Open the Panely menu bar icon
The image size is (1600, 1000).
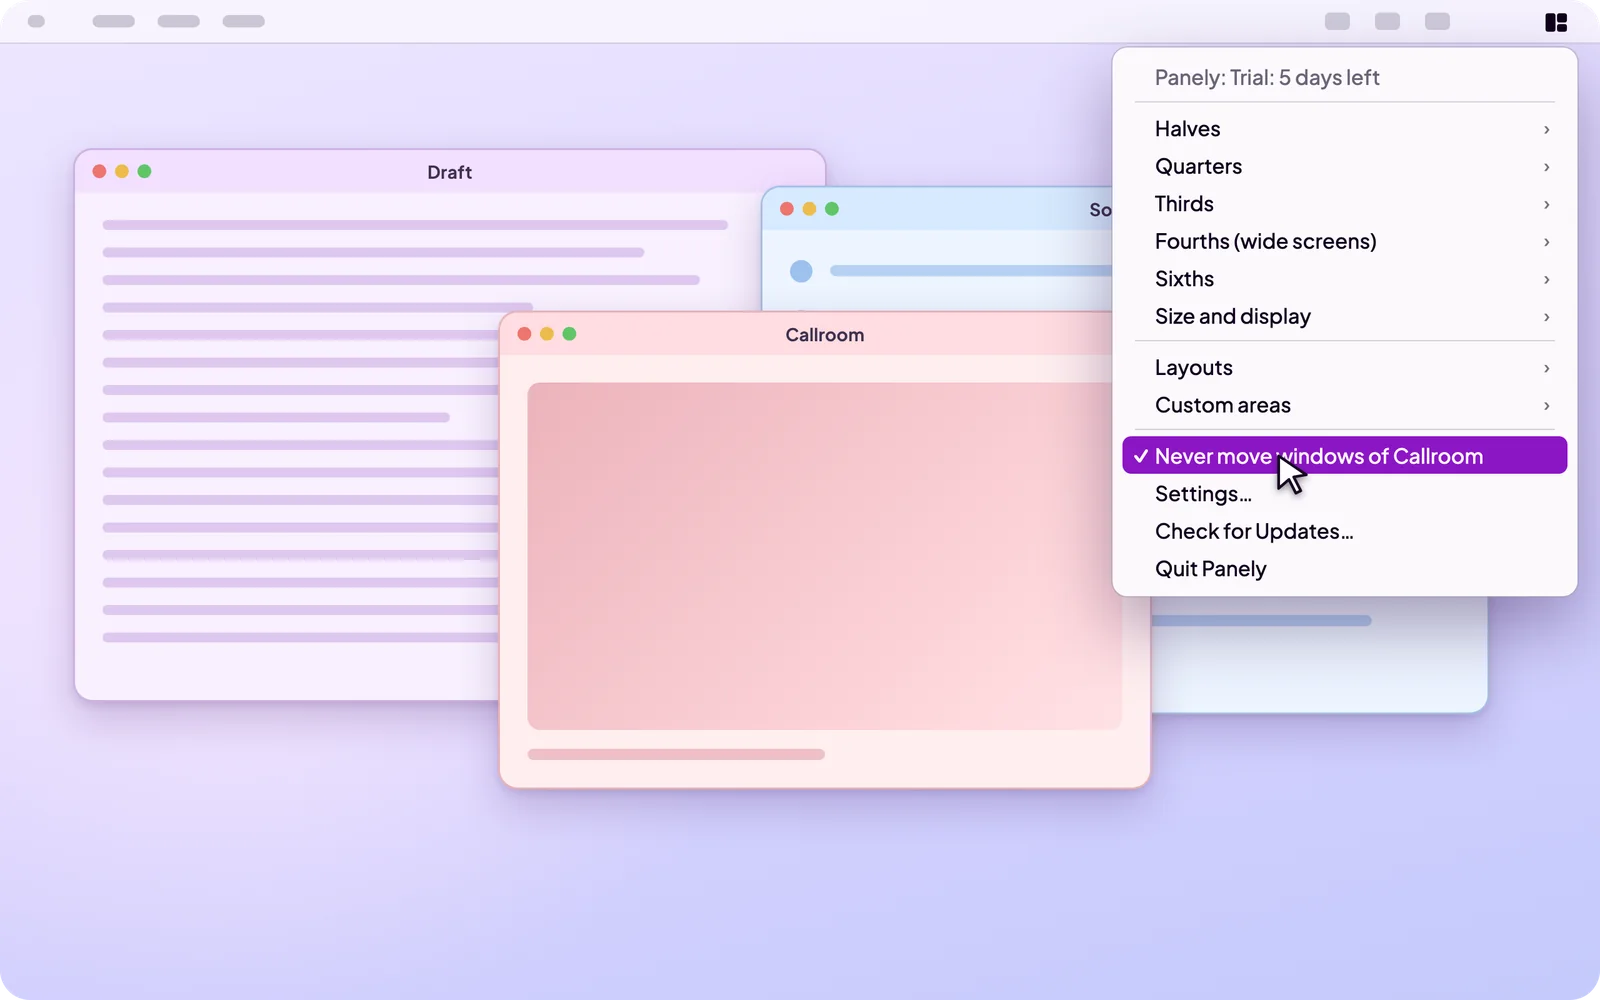click(x=1556, y=22)
